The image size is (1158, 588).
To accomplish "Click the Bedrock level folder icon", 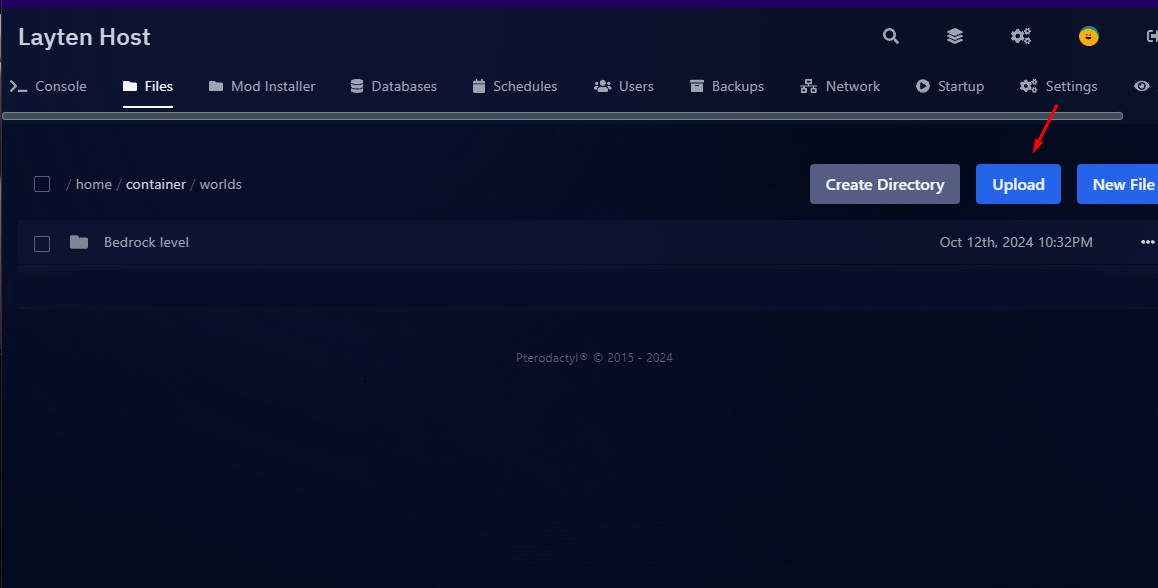I will point(79,243).
